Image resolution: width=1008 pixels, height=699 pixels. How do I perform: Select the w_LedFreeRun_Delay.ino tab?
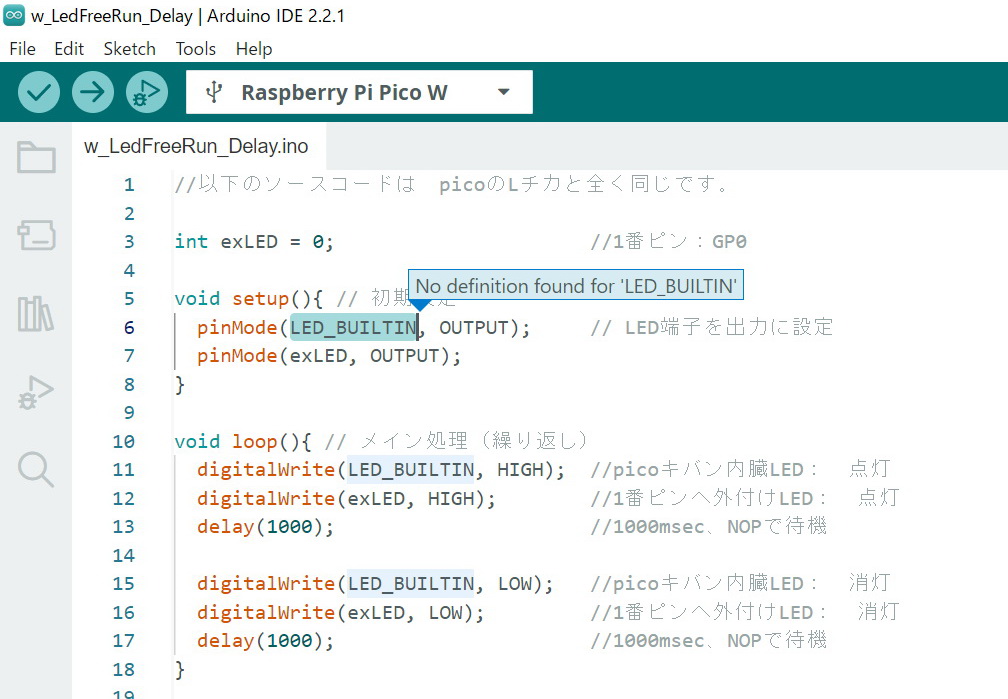click(196, 146)
